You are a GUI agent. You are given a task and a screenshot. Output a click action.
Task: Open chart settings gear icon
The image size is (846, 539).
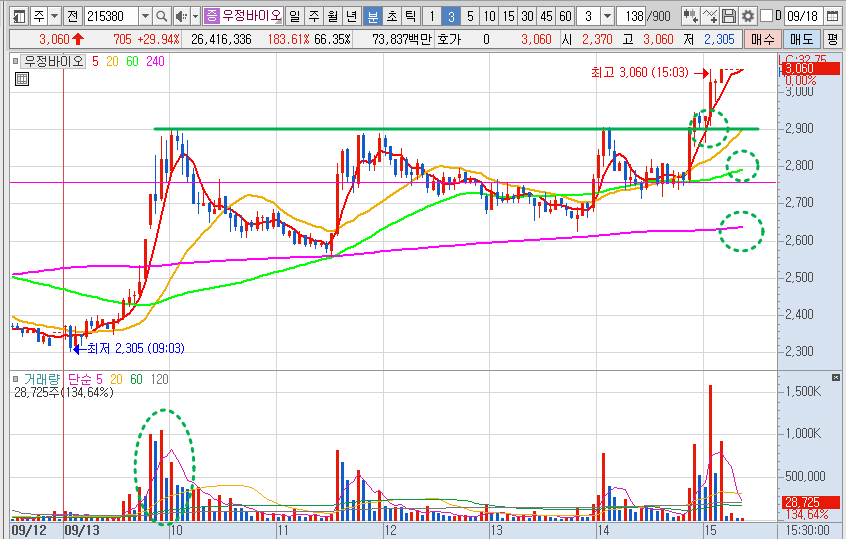(748, 17)
